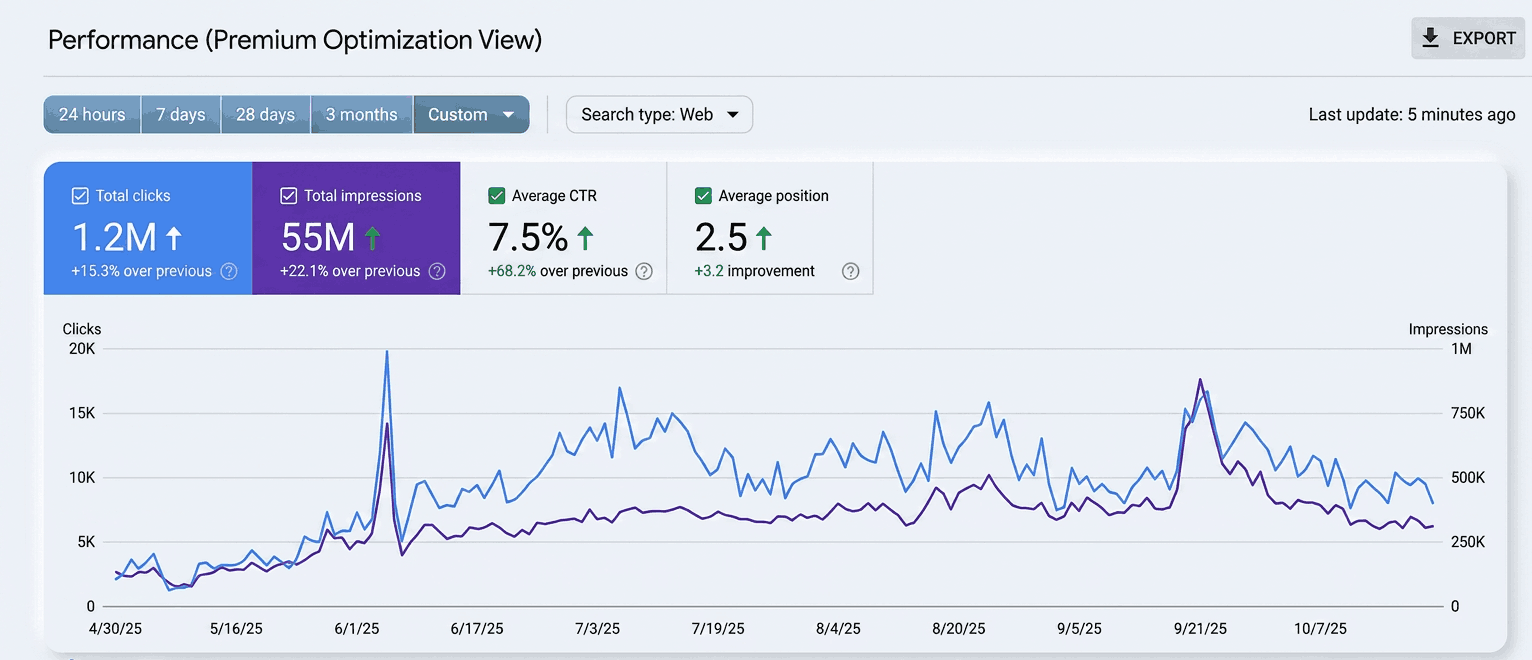1532x660 pixels.
Task: Untick the Average position checkbox
Action: [x=703, y=196]
